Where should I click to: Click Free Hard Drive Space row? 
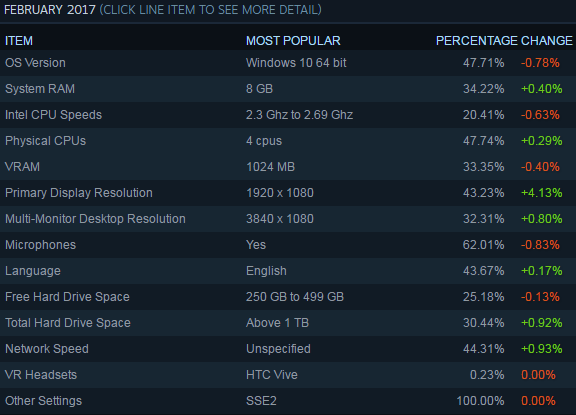coord(288,297)
